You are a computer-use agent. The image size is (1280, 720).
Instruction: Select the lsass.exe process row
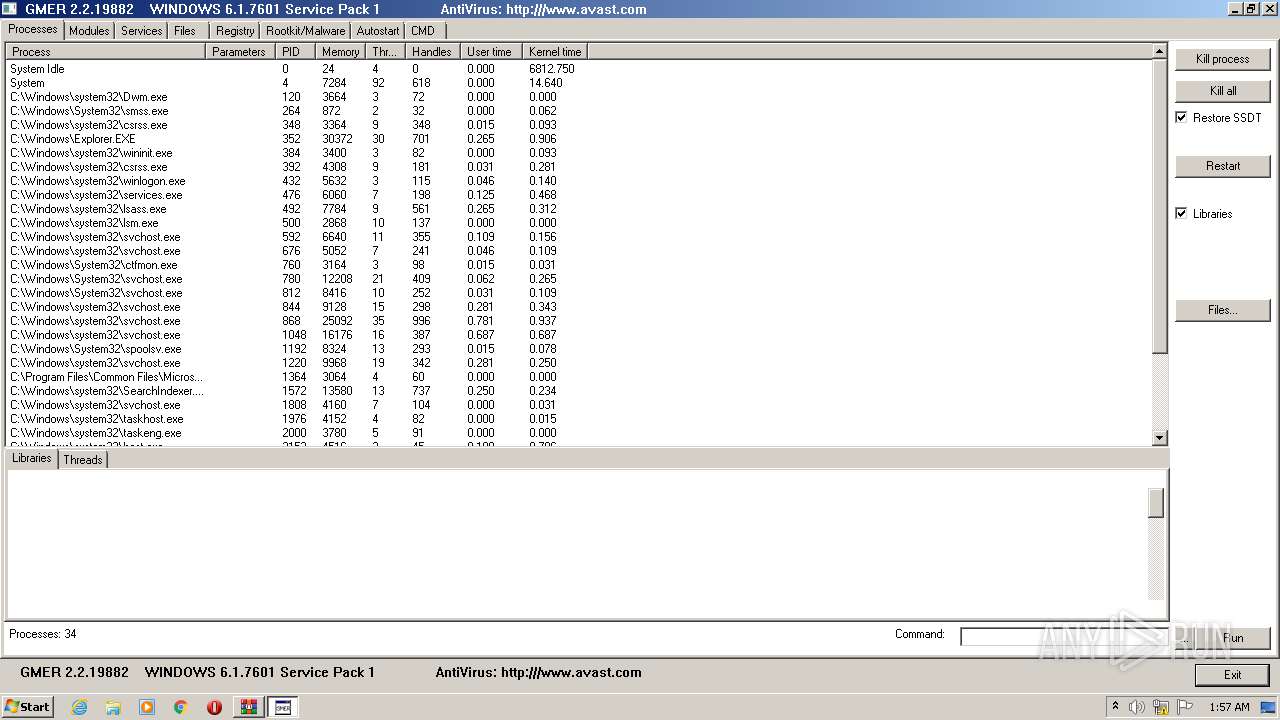pos(580,209)
